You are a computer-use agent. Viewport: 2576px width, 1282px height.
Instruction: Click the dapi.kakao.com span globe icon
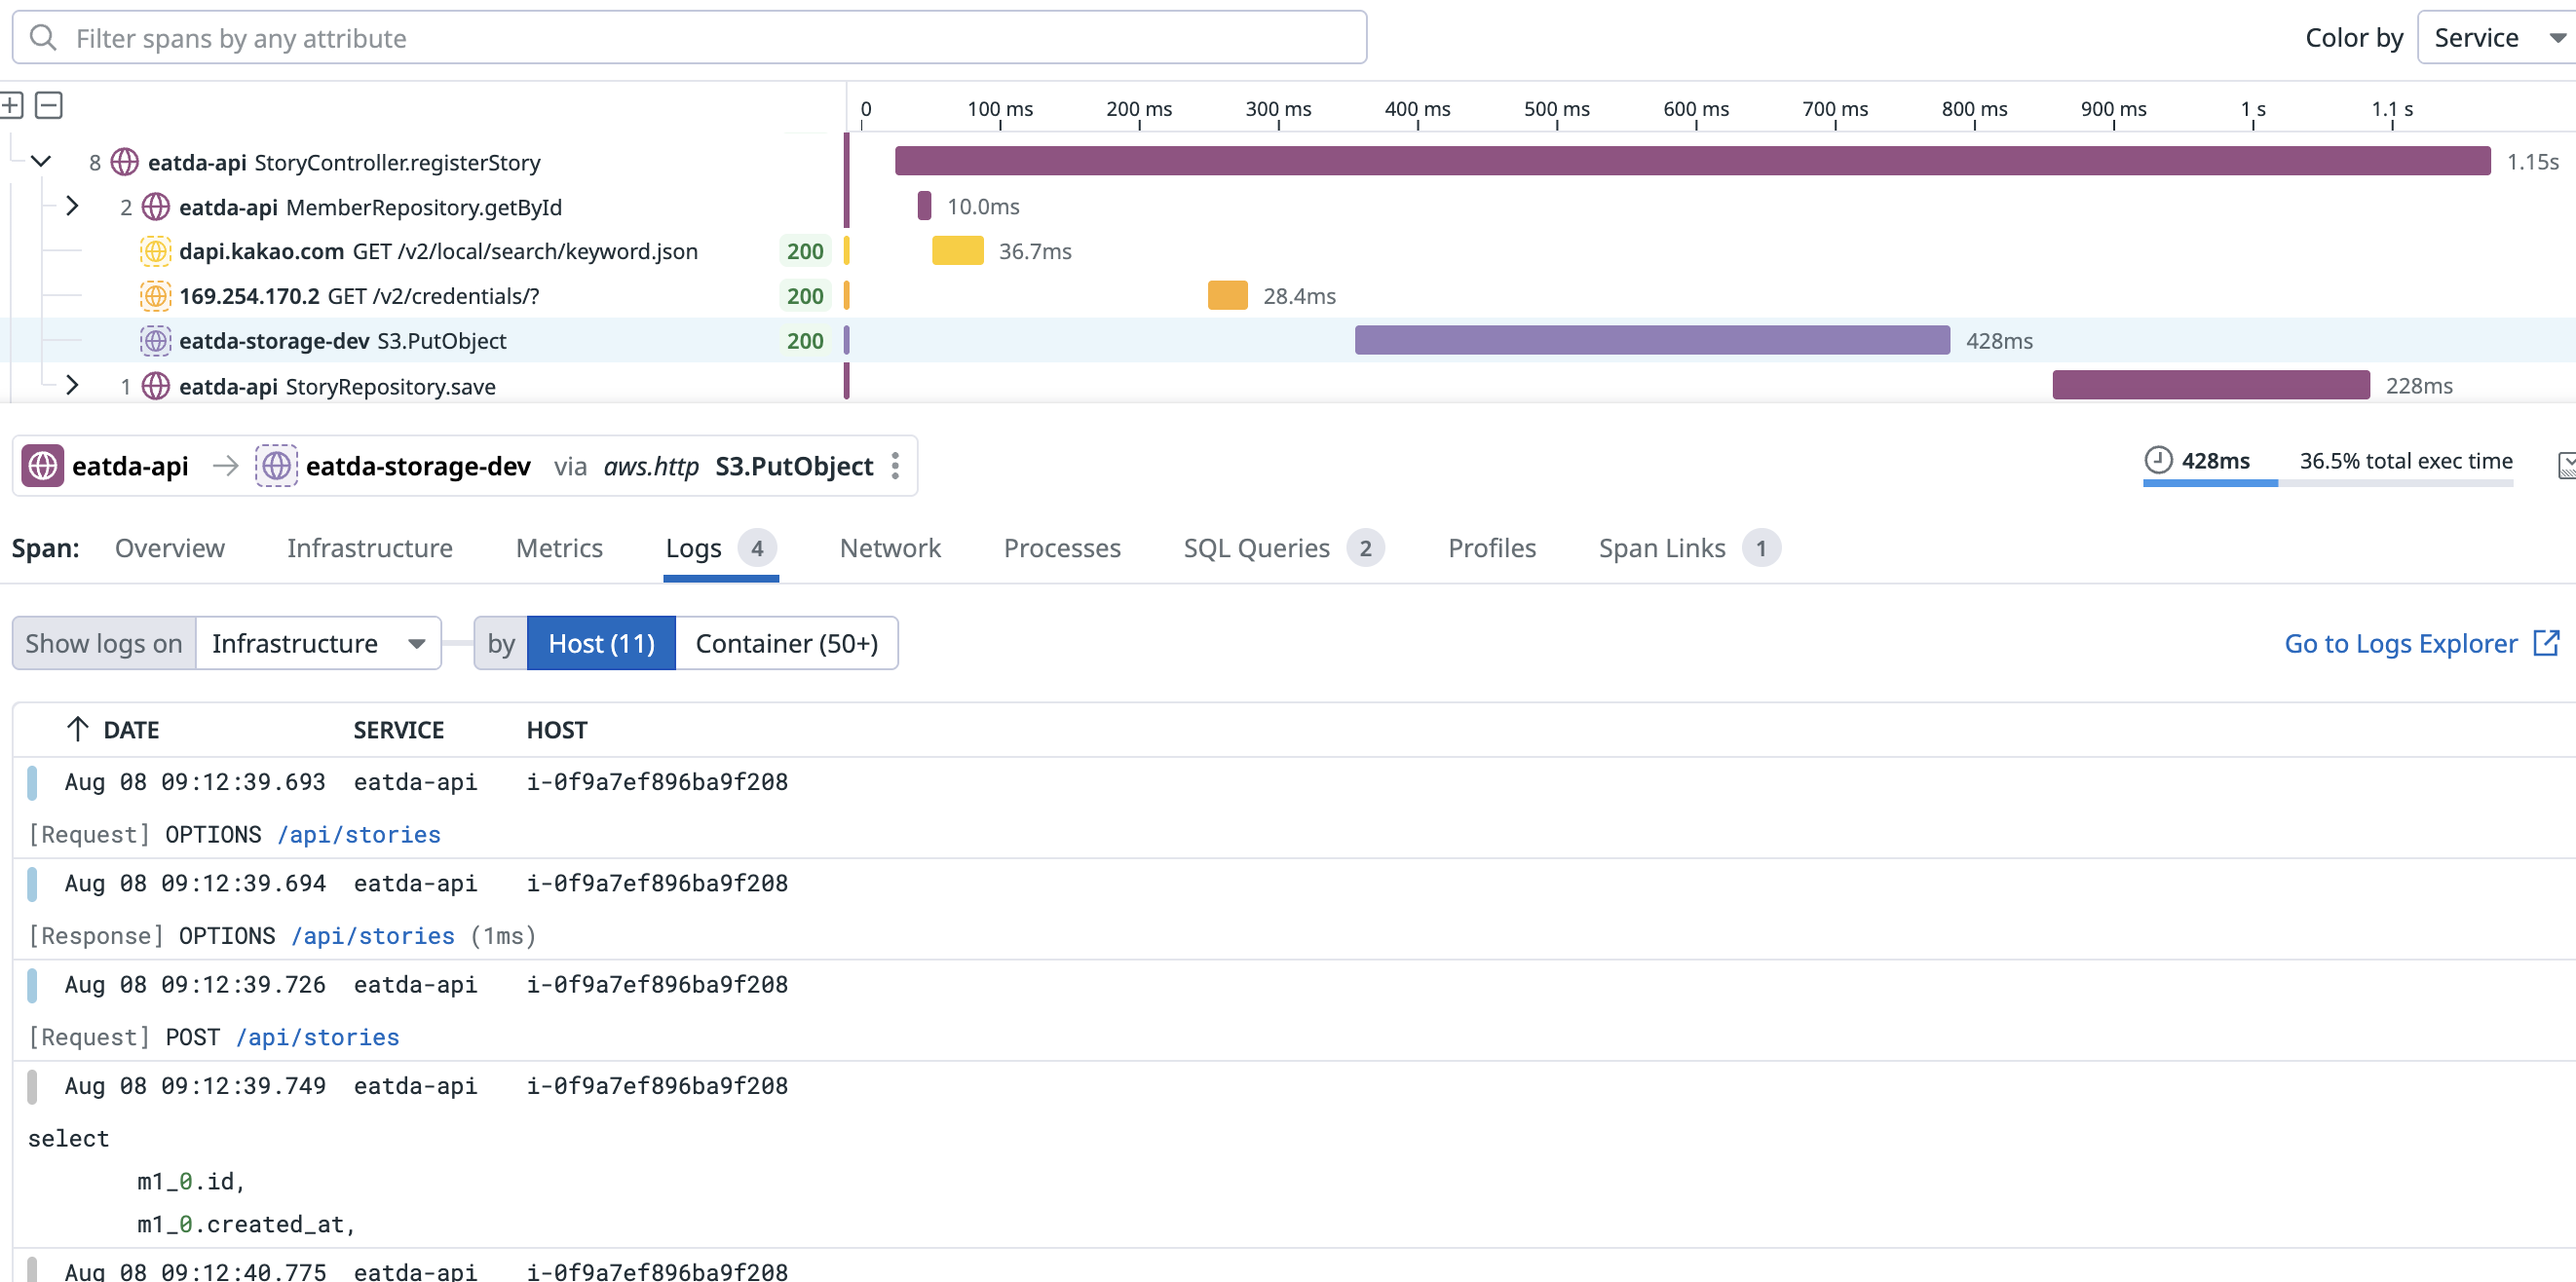point(155,251)
